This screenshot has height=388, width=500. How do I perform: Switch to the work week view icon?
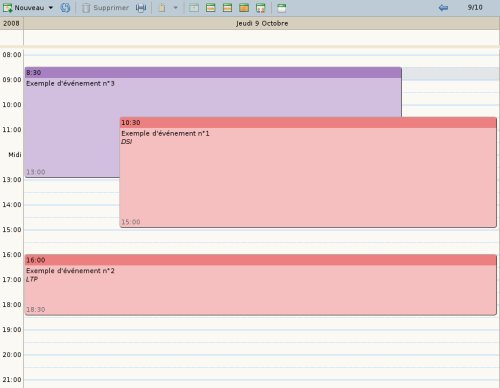211,8
